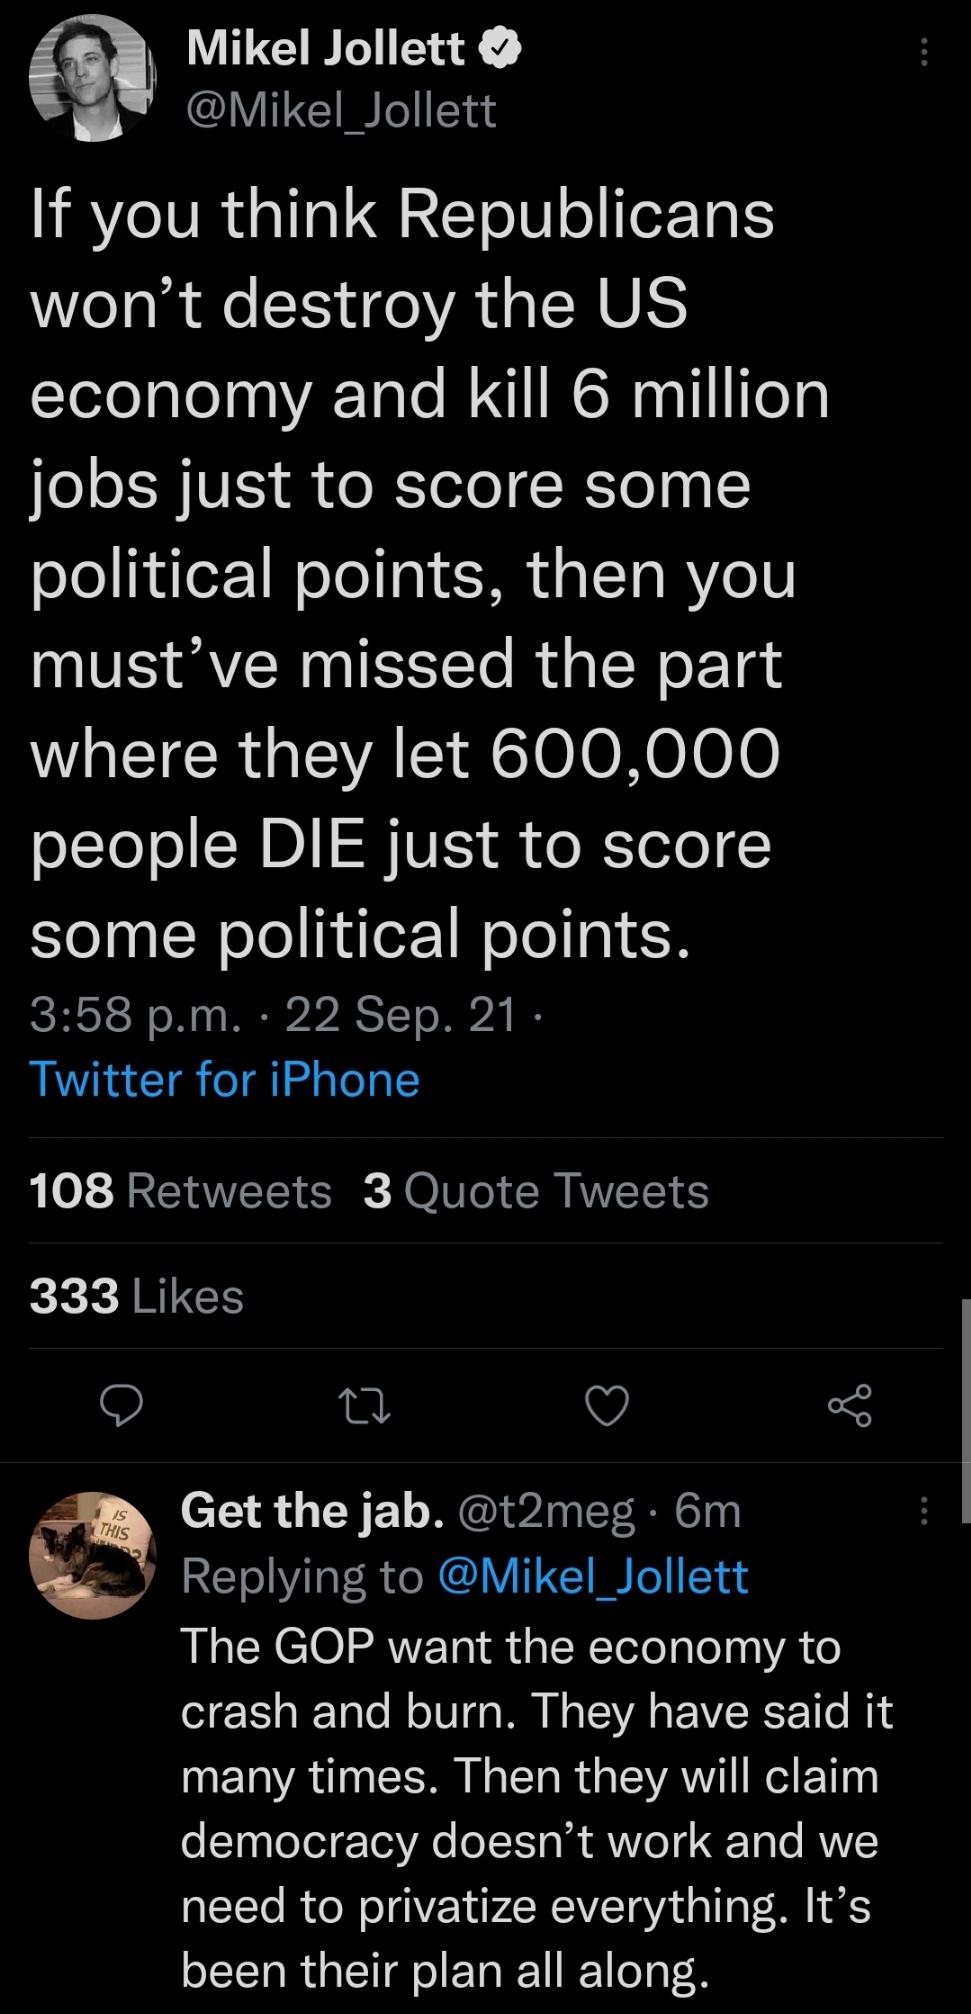
Task: Open more options on the t2meg reply
Action: pyautogui.click(x=924, y=1511)
